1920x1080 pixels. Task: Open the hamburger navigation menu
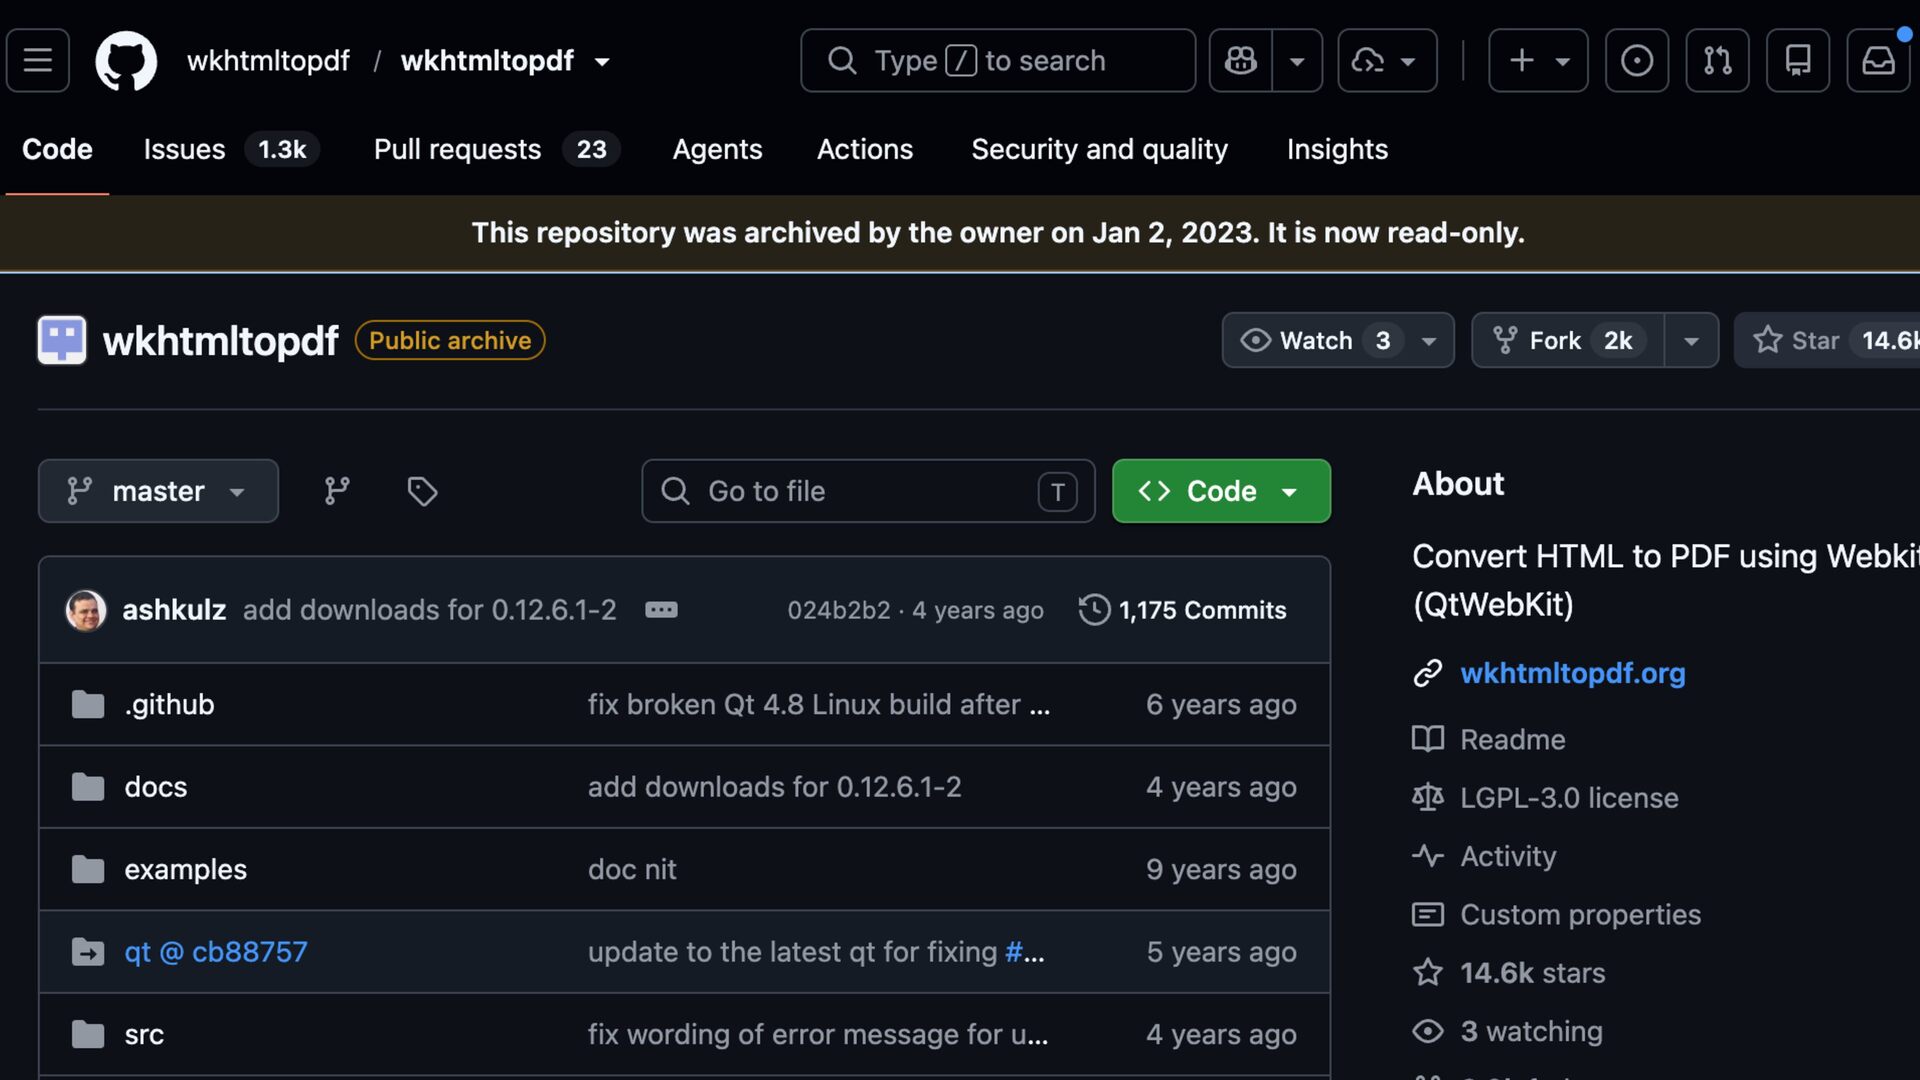click(x=38, y=60)
